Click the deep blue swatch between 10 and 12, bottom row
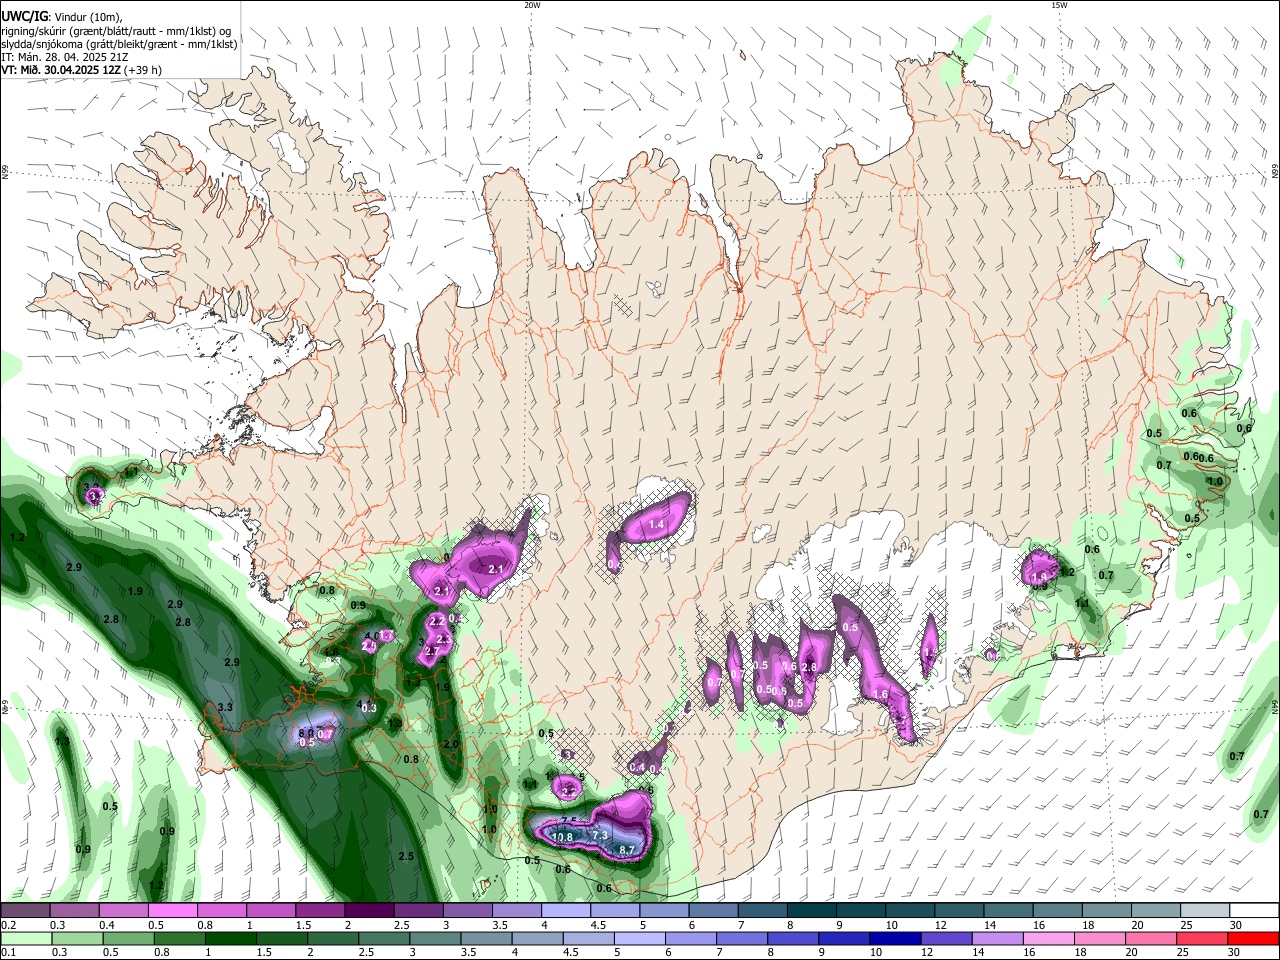Viewport: 1280px width, 960px height. coord(896,938)
